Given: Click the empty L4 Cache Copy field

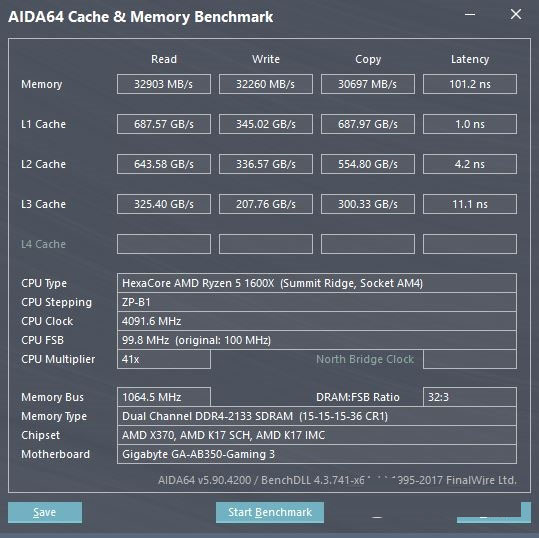Looking at the screenshot, I should (368, 244).
